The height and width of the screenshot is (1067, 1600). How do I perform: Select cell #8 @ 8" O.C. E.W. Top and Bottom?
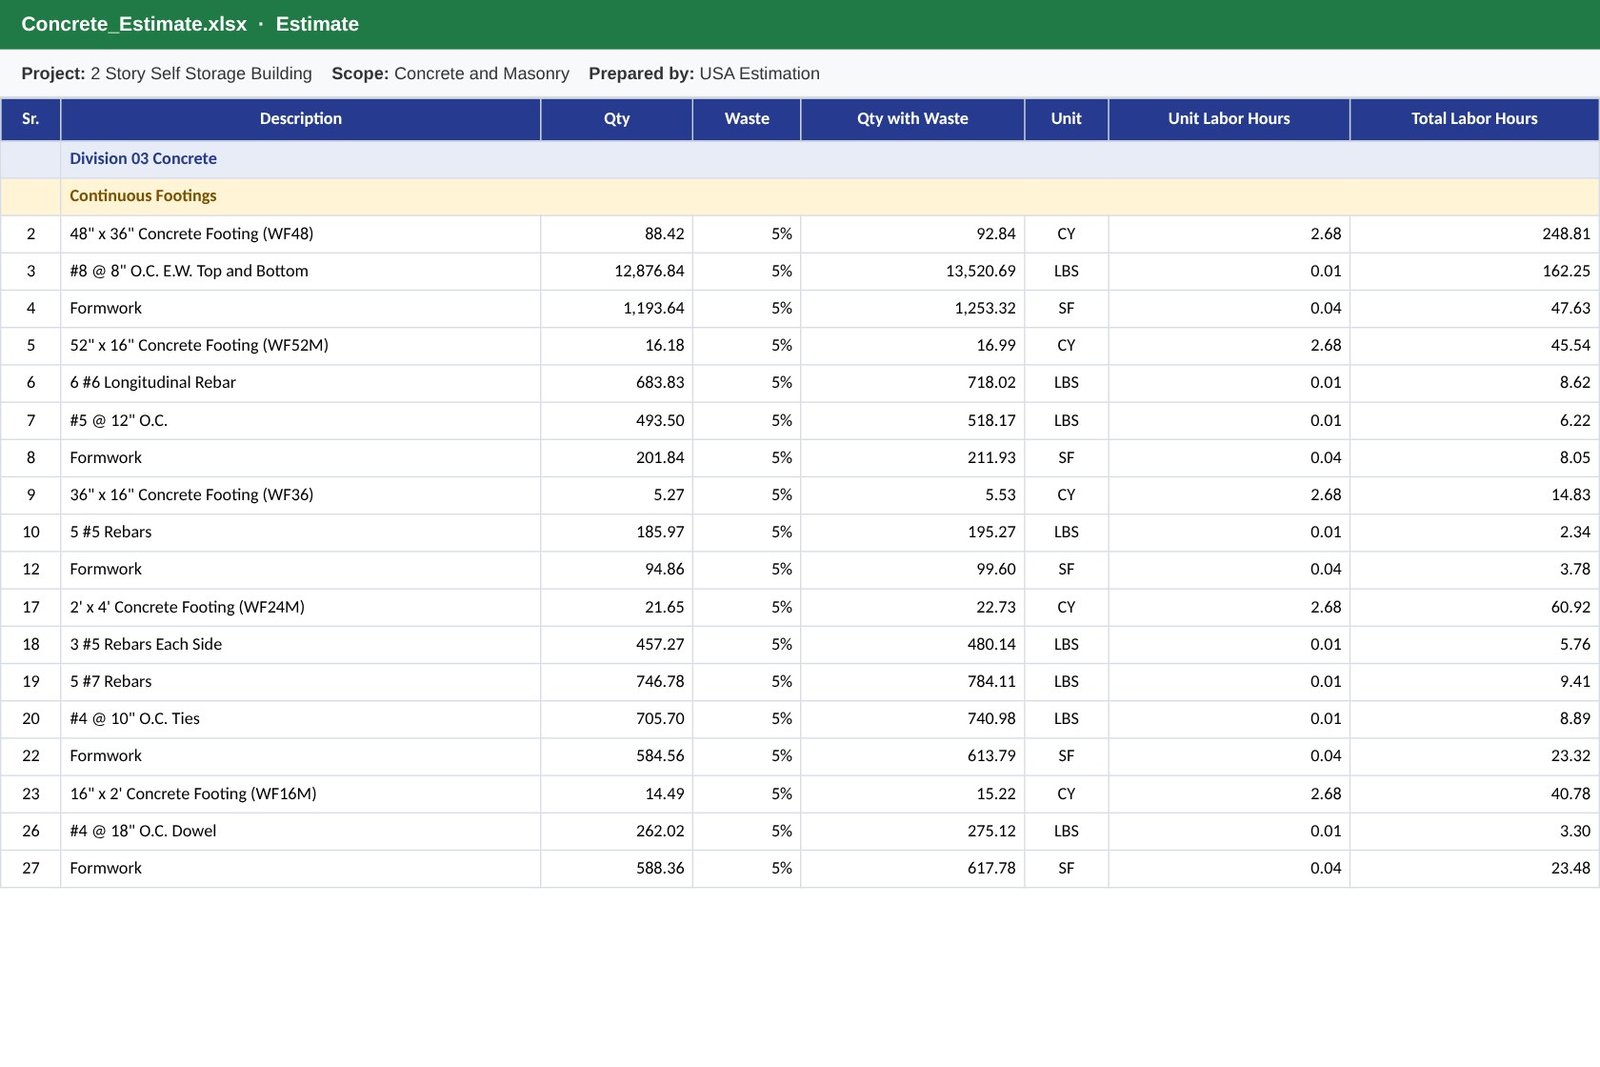coord(300,271)
